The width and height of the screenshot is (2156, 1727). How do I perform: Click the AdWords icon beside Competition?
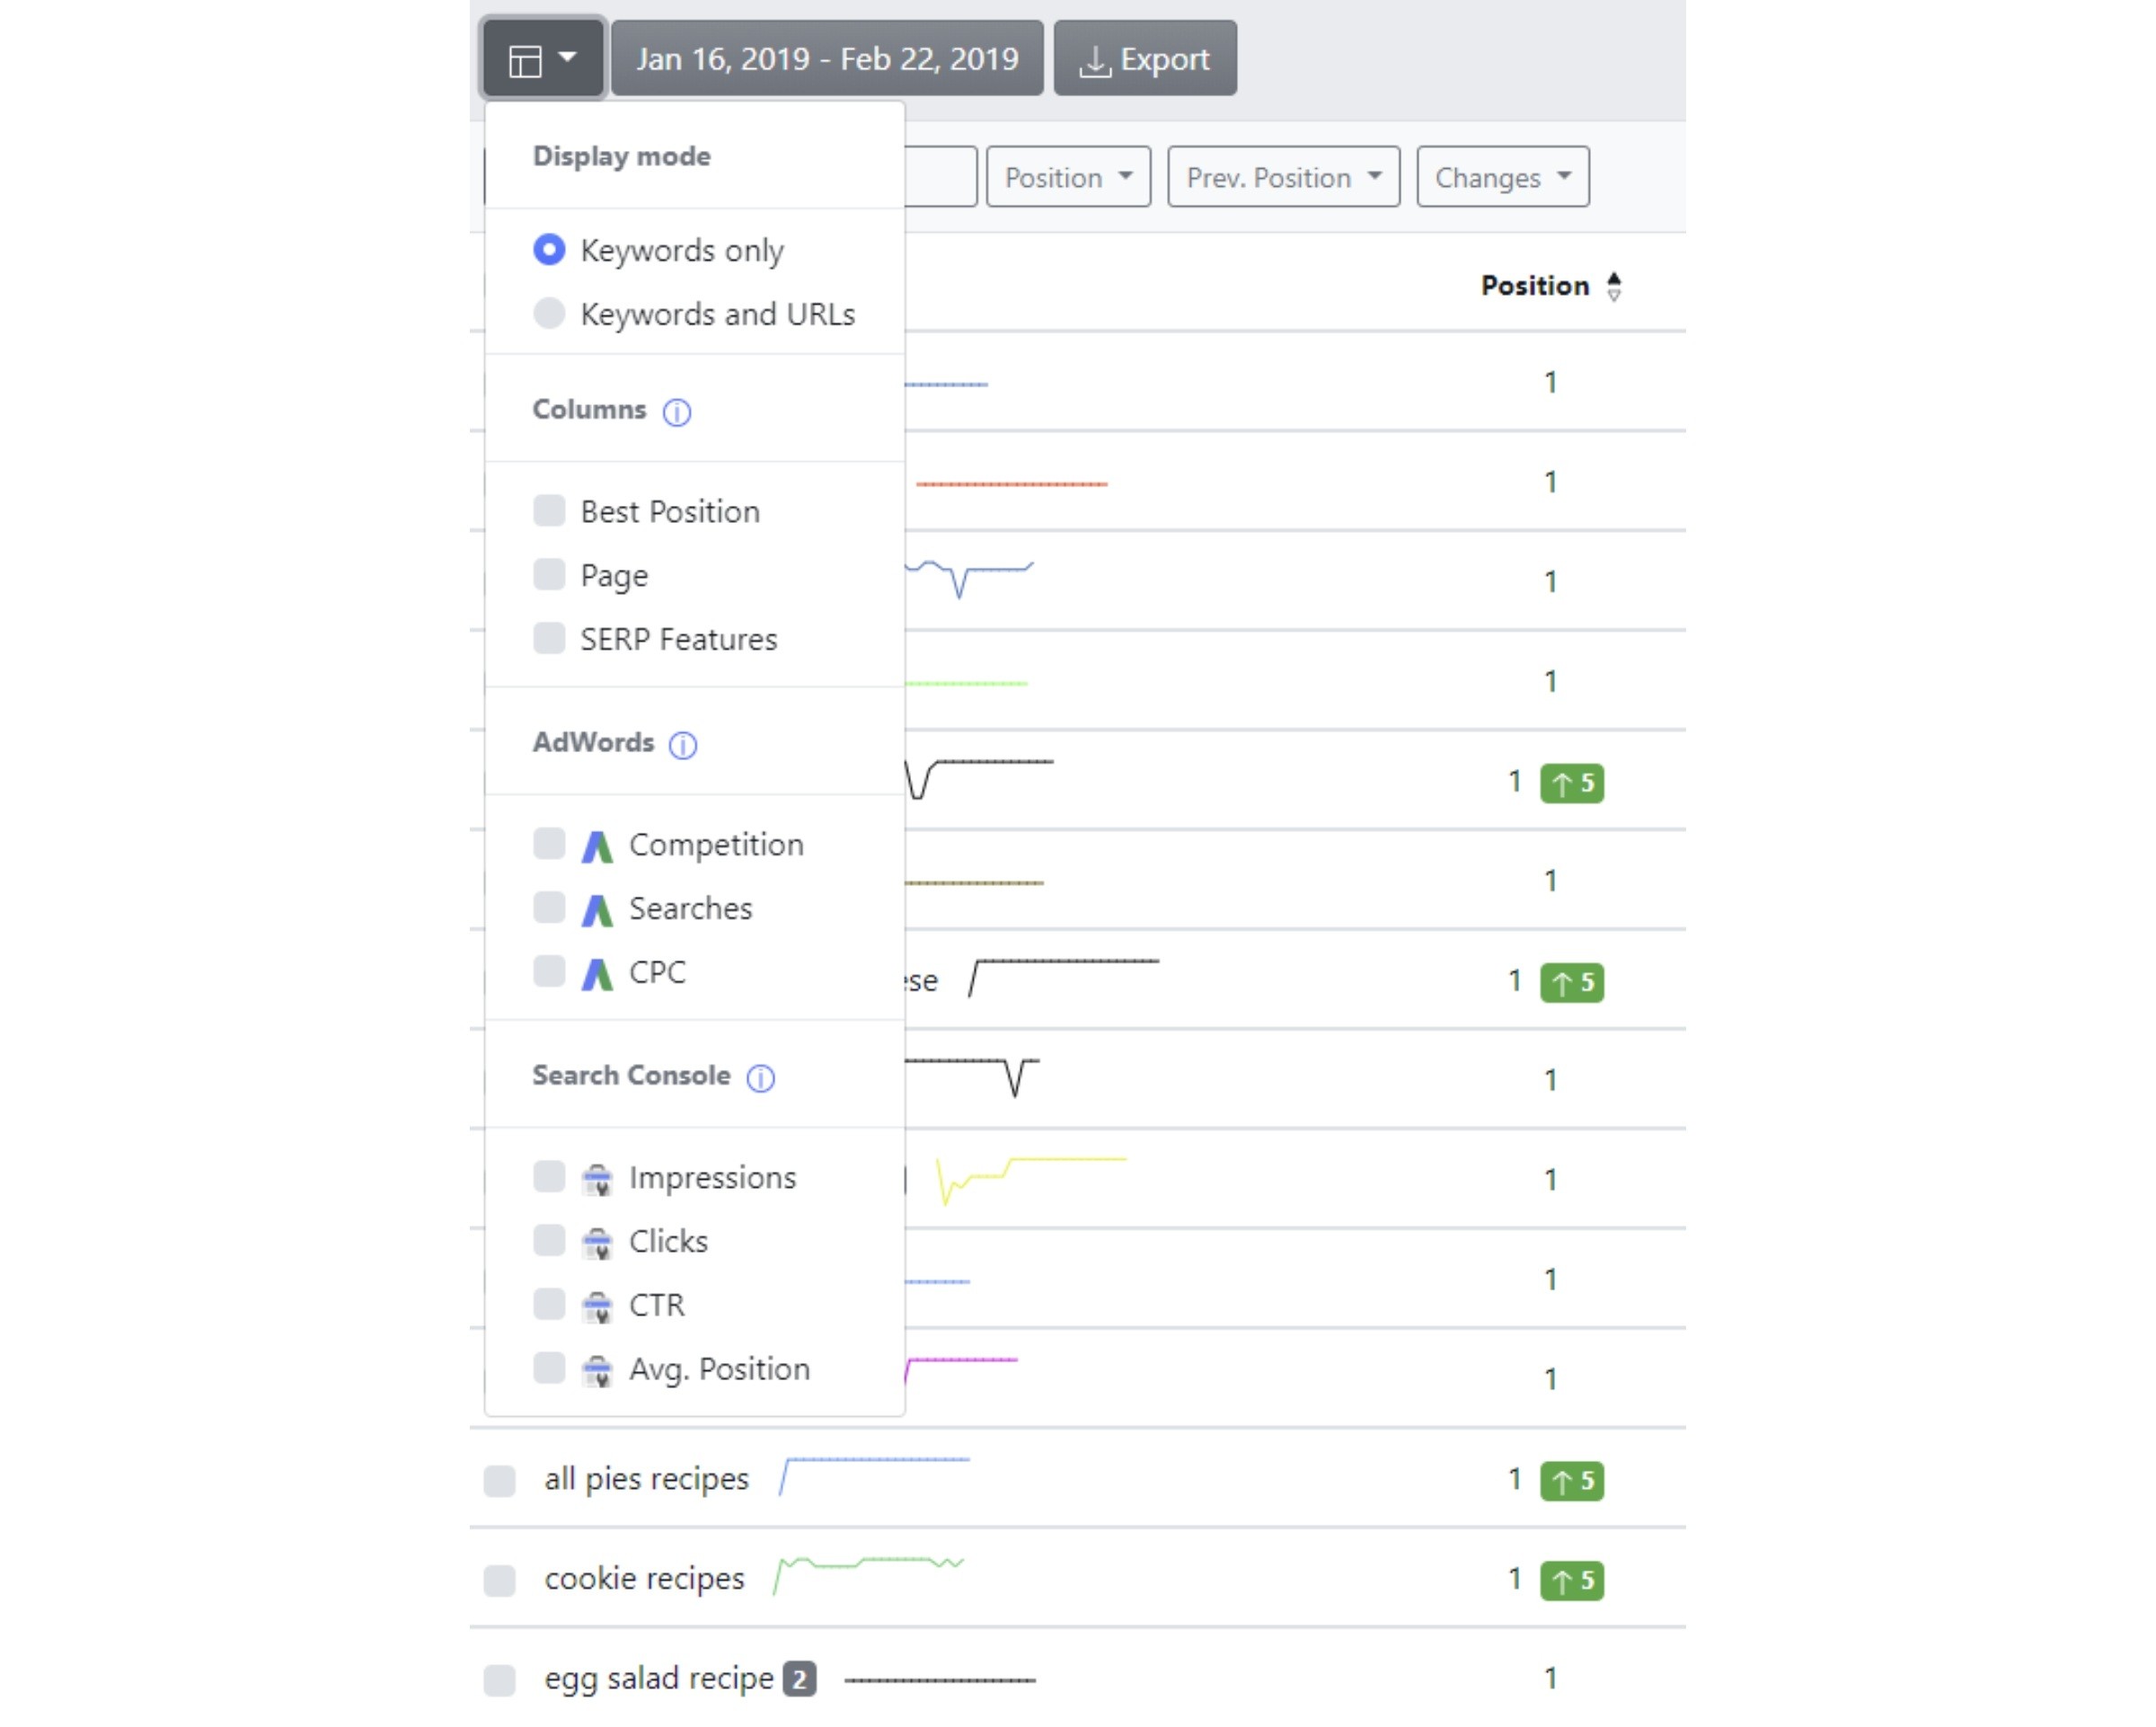pyautogui.click(x=597, y=846)
